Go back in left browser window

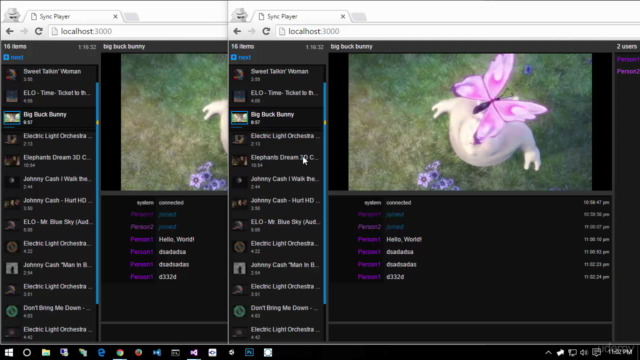click(10, 31)
